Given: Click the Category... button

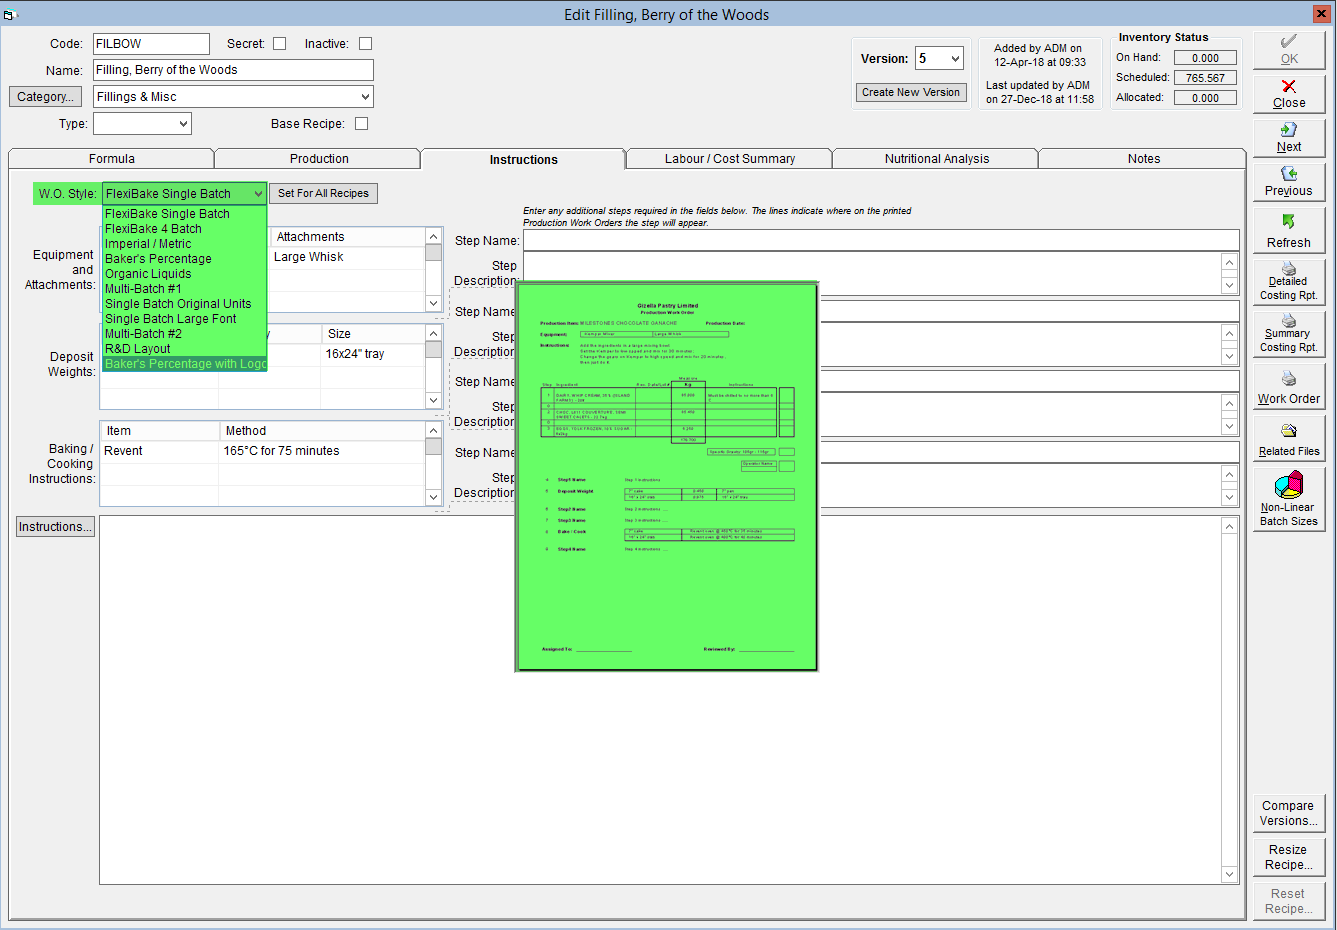Looking at the screenshot, I should click(x=46, y=97).
